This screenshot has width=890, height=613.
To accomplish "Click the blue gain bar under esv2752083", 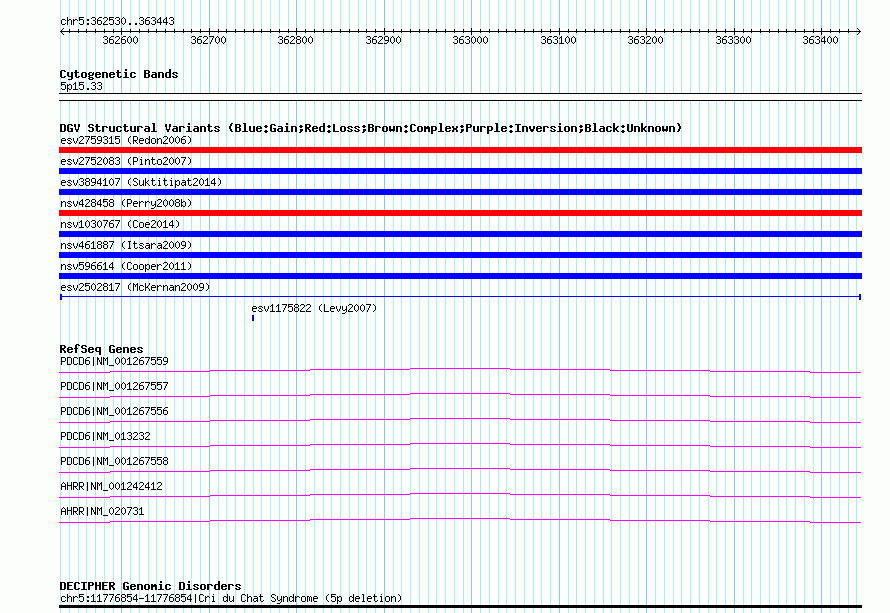I will pos(460,171).
